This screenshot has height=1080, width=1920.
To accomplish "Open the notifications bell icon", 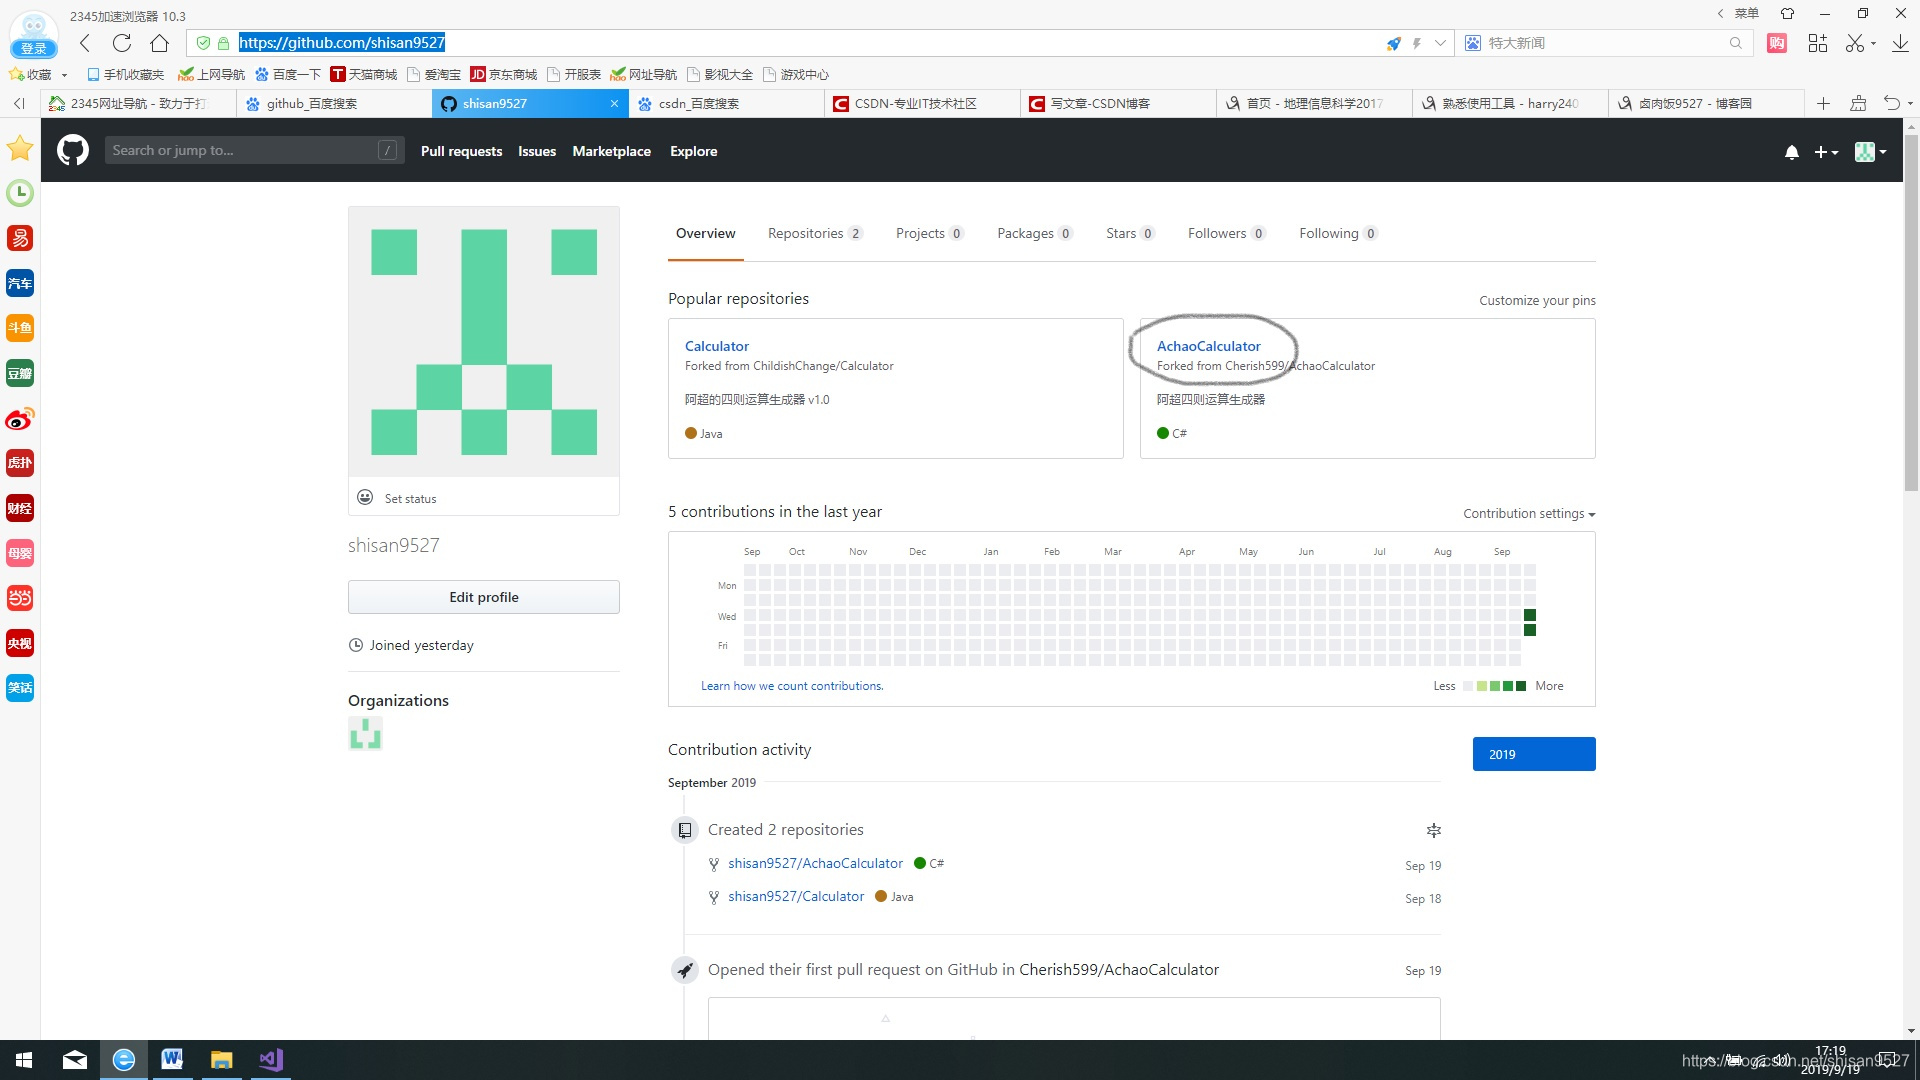I will click(x=1792, y=152).
